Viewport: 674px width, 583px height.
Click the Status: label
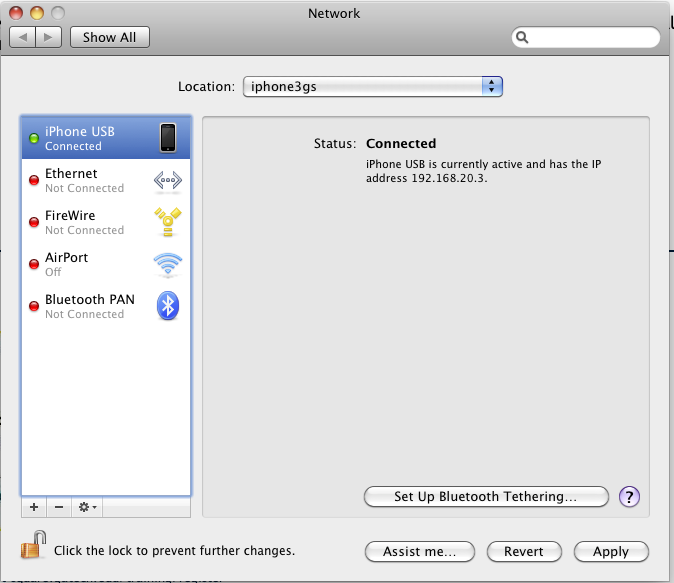335,144
